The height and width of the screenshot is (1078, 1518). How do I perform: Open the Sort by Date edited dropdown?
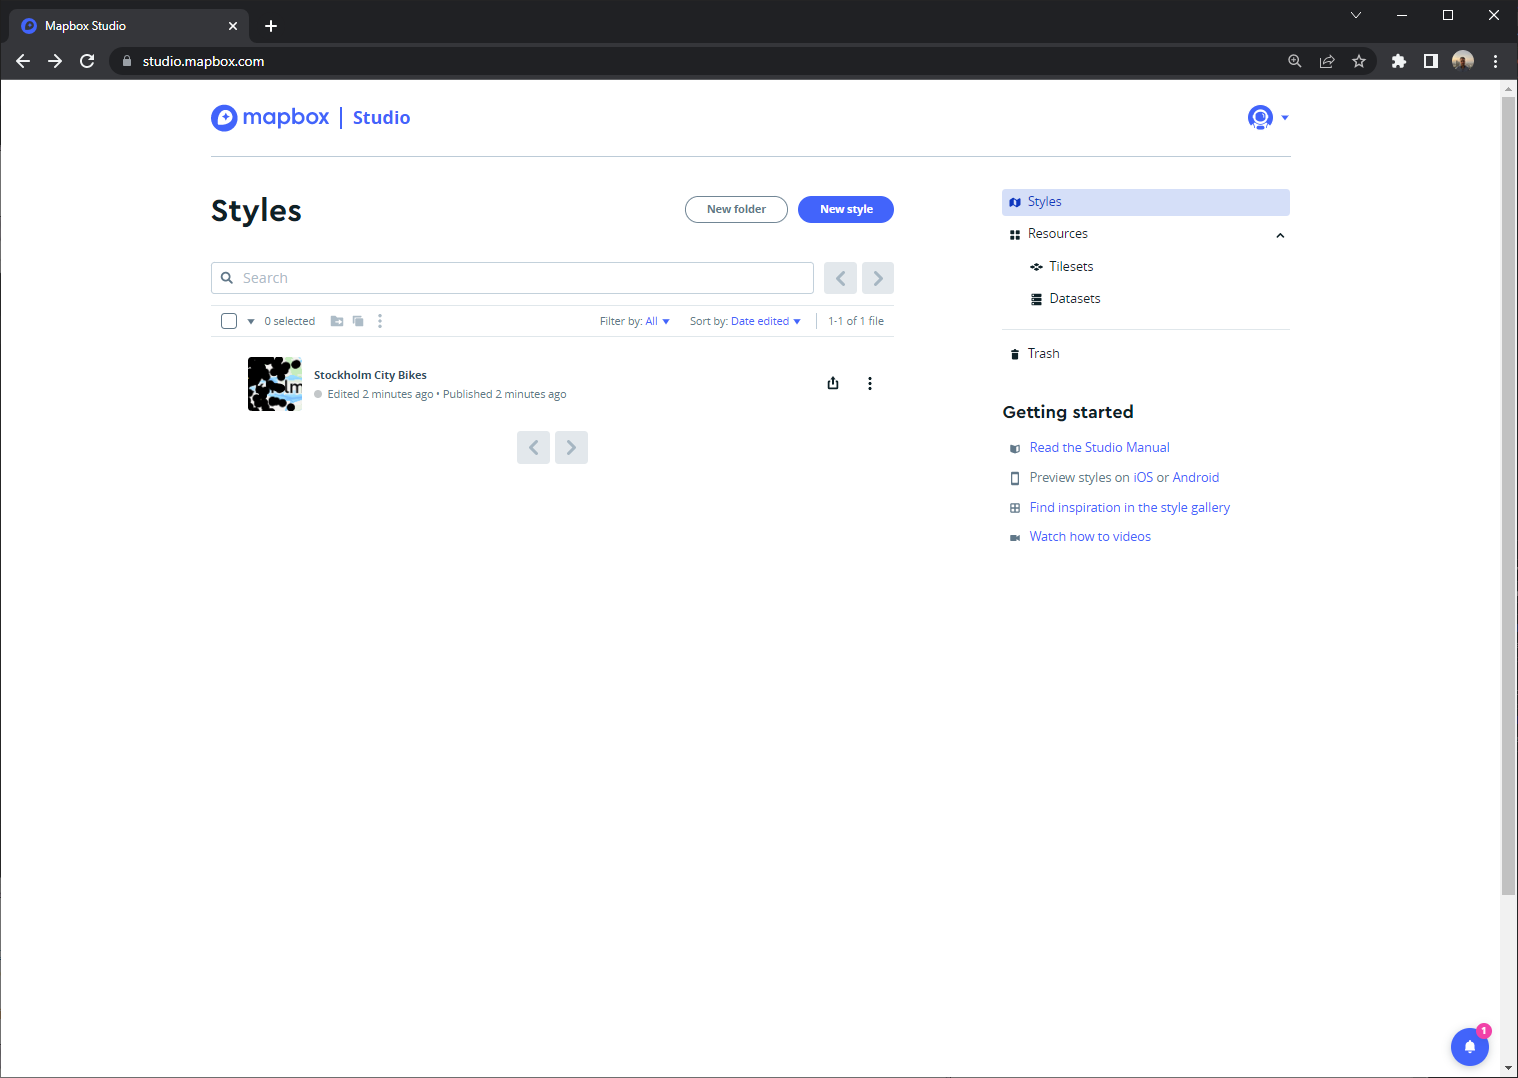(745, 321)
